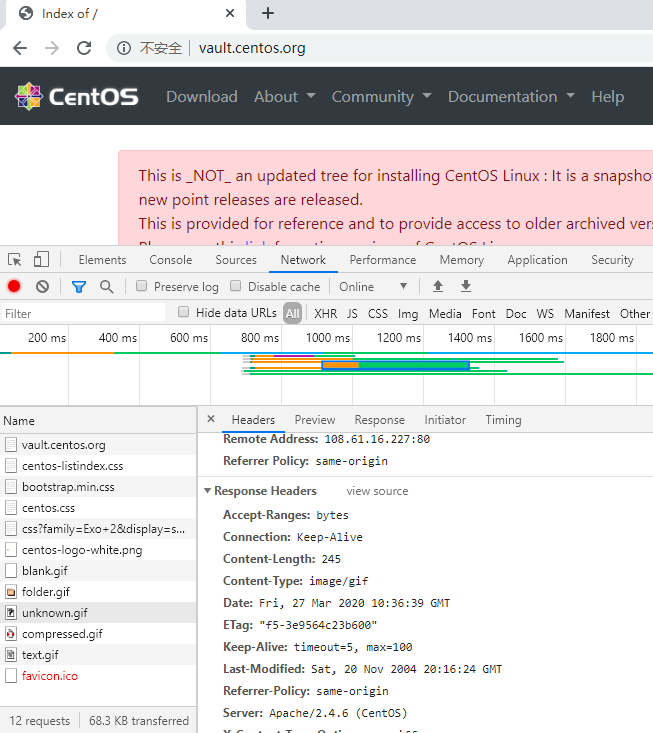Filter requests by Img

pyautogui.click(x=408, y=314)
